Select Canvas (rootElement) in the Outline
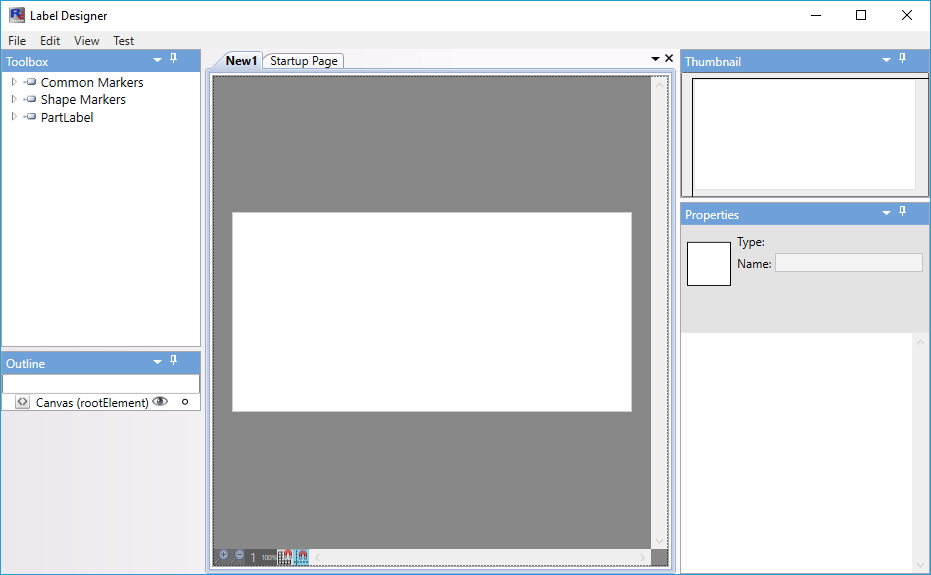Viewport: 931px width, 575px height. tap(92, 403)
